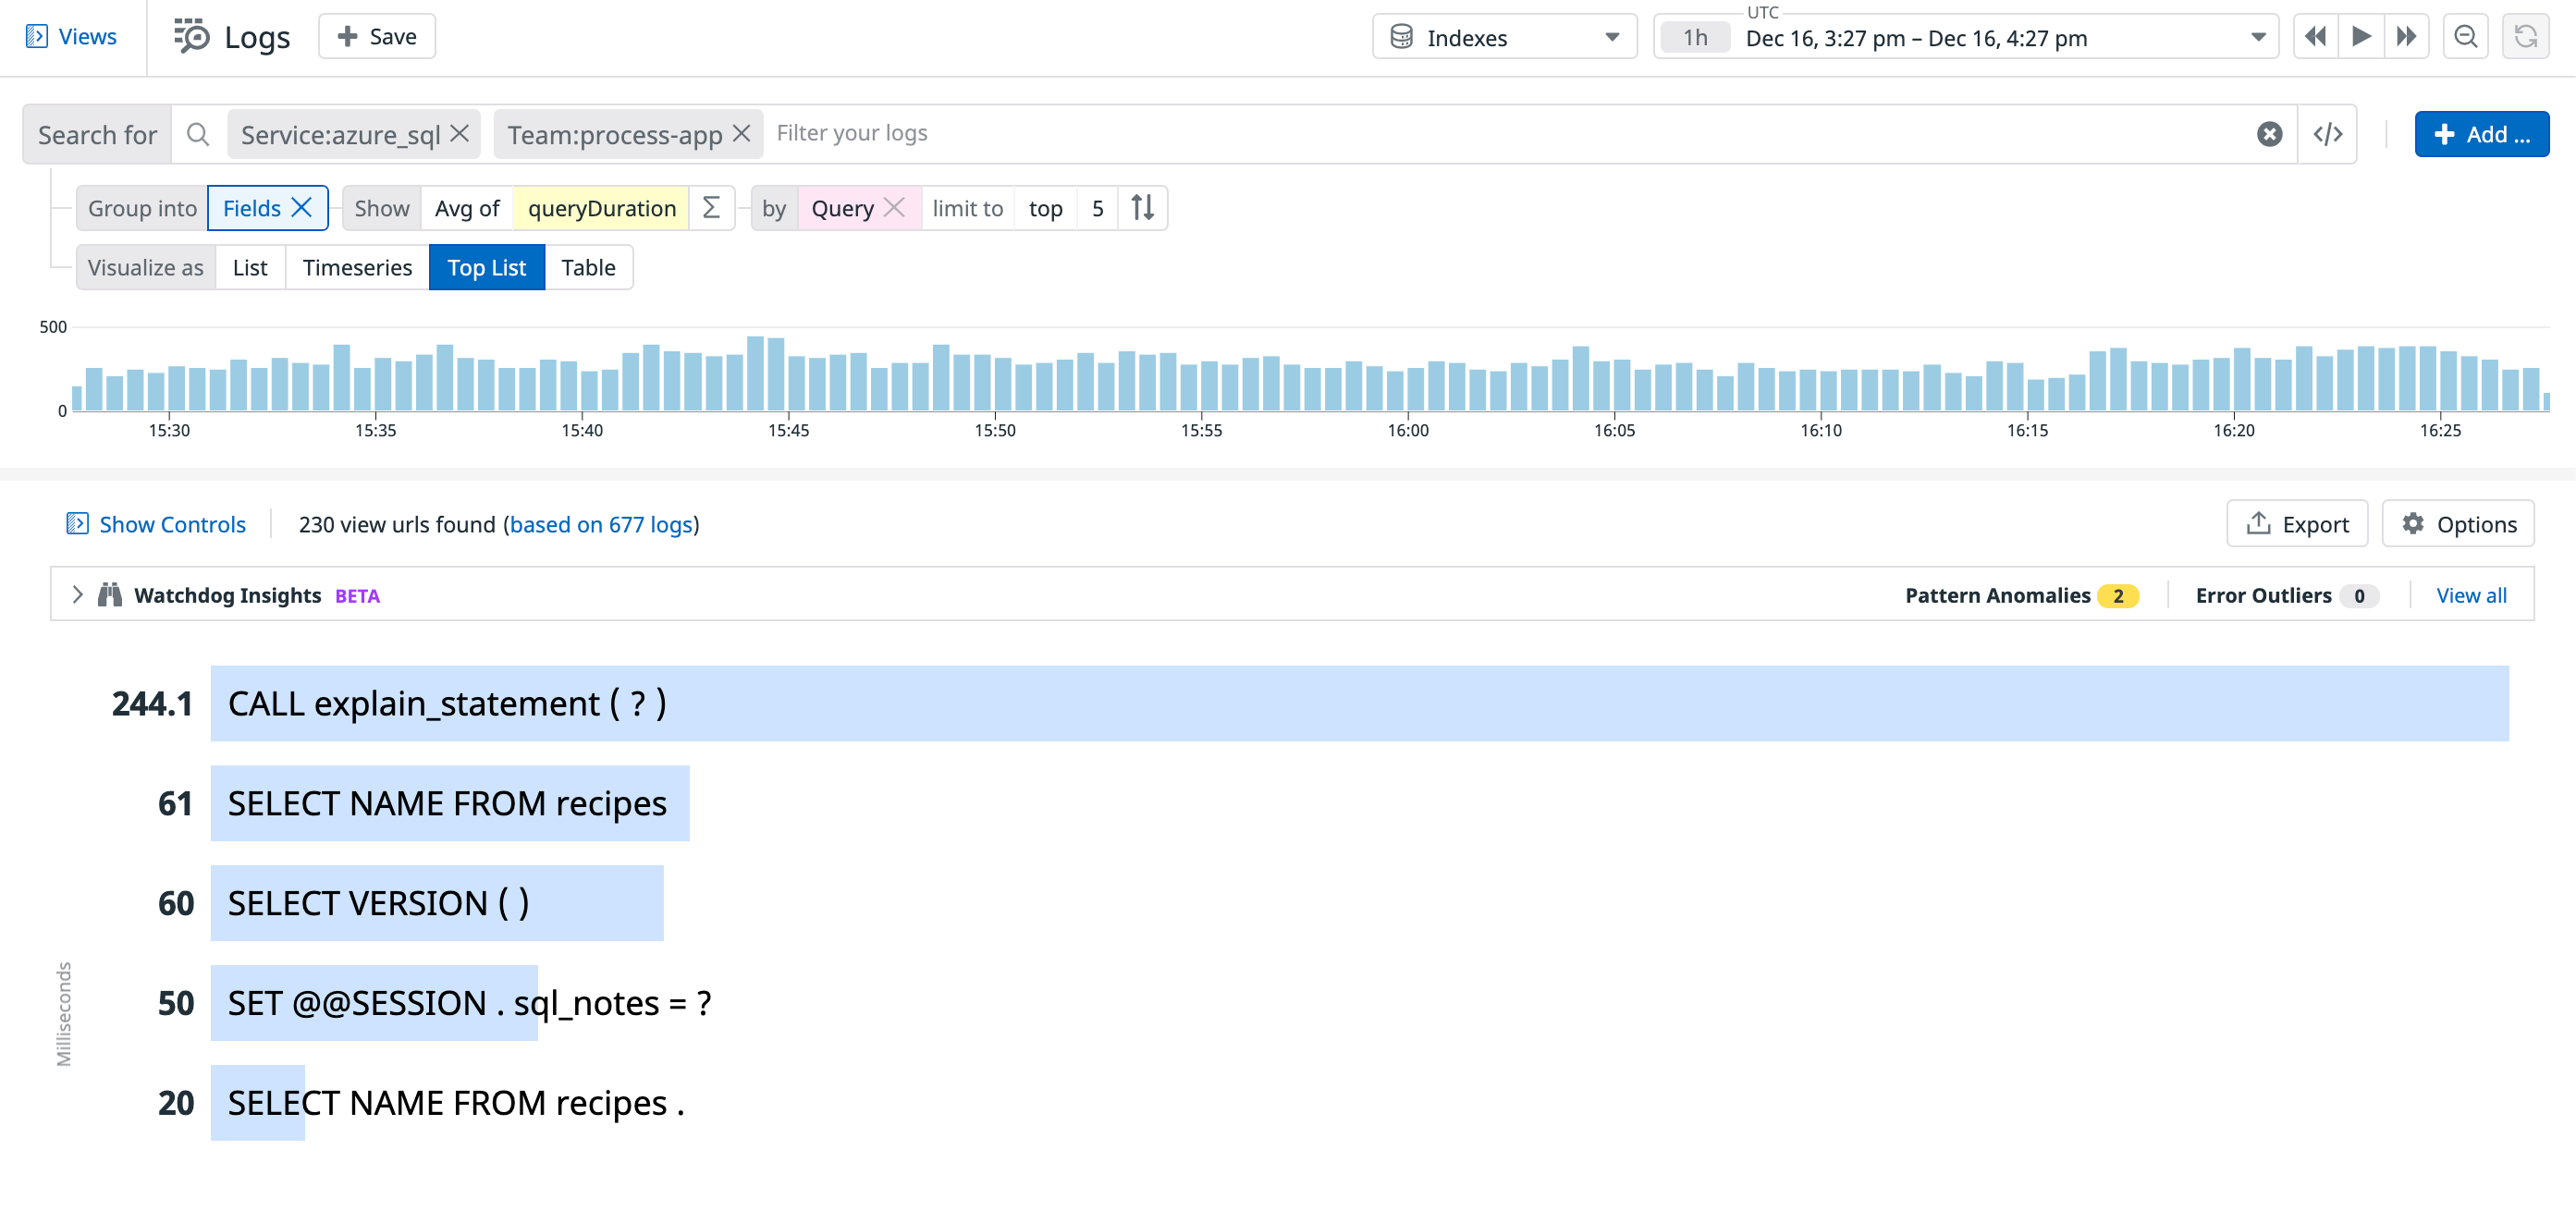This screenshot has width=2576, height=1211.
Task: Skip forward using the fast-forward arrows
Action: click(x=2407, y=36)
